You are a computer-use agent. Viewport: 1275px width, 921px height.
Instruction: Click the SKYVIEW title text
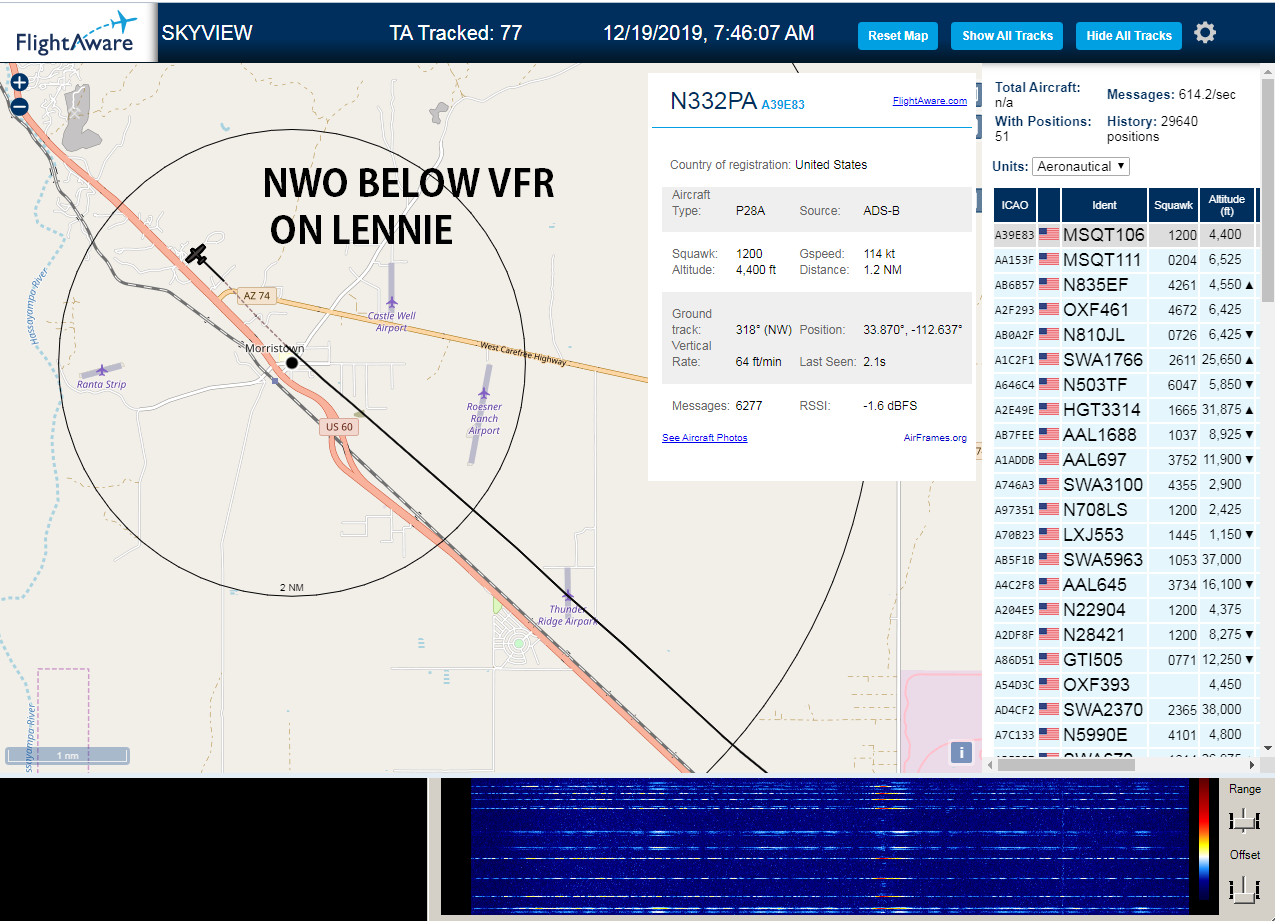tap(207, 33)
